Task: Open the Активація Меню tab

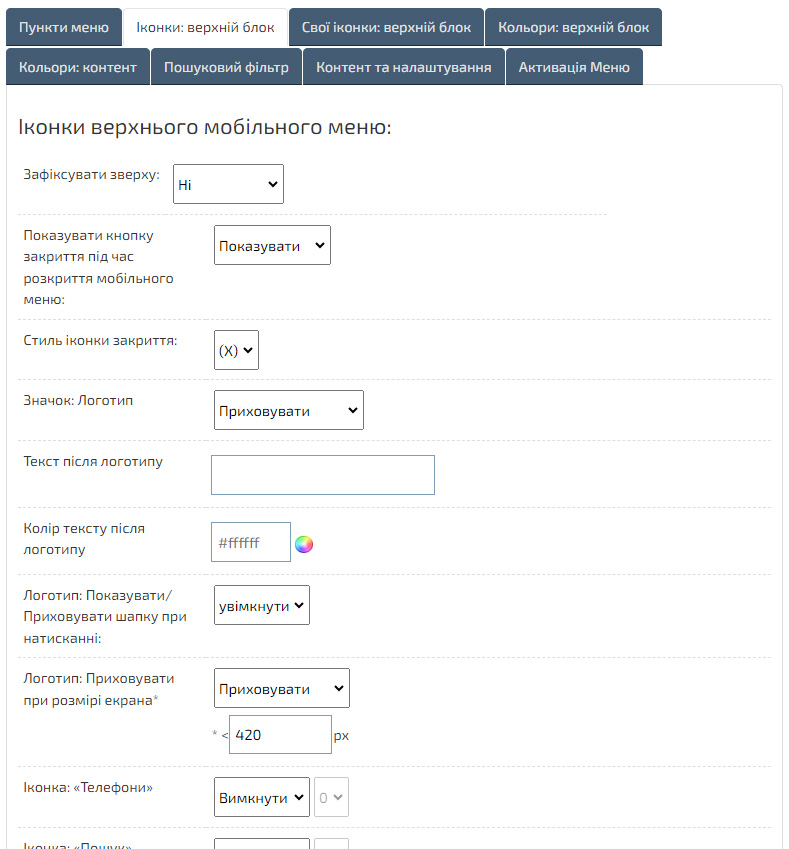Action: (574, 67)
